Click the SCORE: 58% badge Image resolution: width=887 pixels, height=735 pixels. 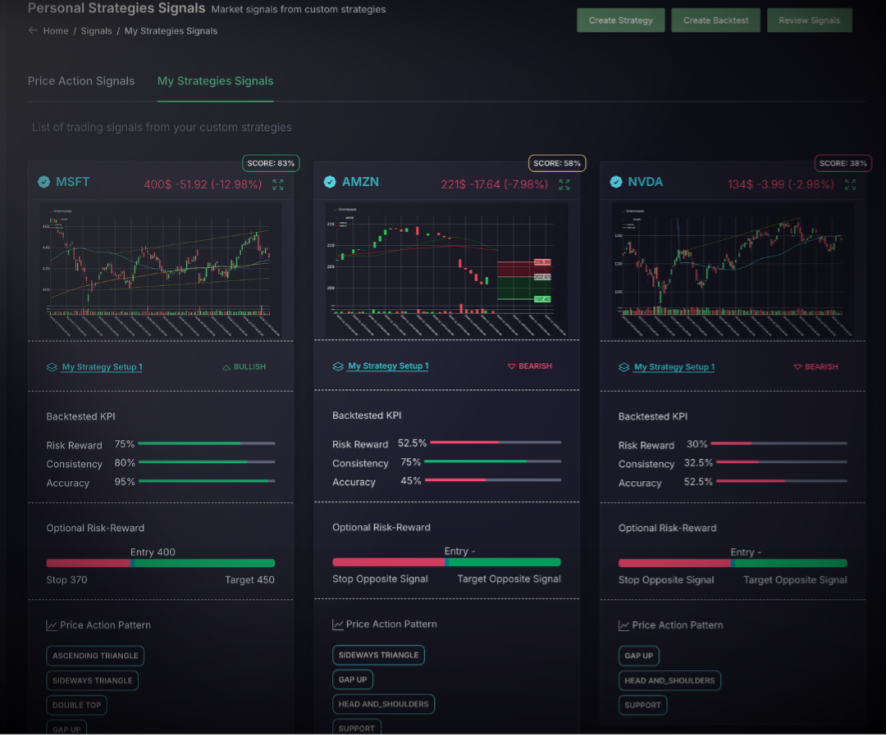pyautogui.click(x=557, y=163)
